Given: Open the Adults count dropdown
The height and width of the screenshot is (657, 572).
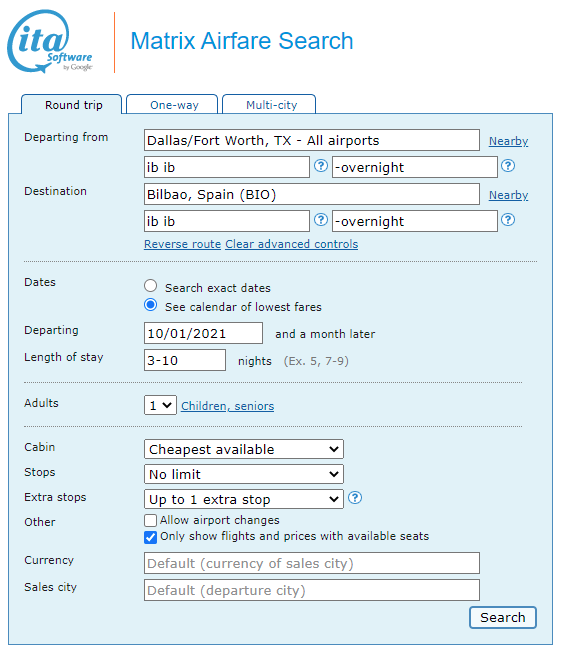Looking at the screenshot, I should point(160,405).
